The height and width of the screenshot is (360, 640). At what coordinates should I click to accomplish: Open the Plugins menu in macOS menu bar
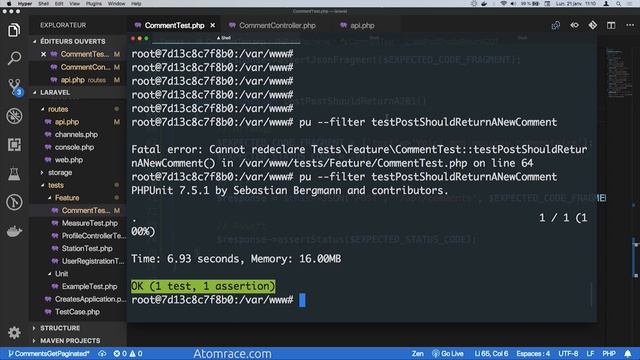(94, 3)
